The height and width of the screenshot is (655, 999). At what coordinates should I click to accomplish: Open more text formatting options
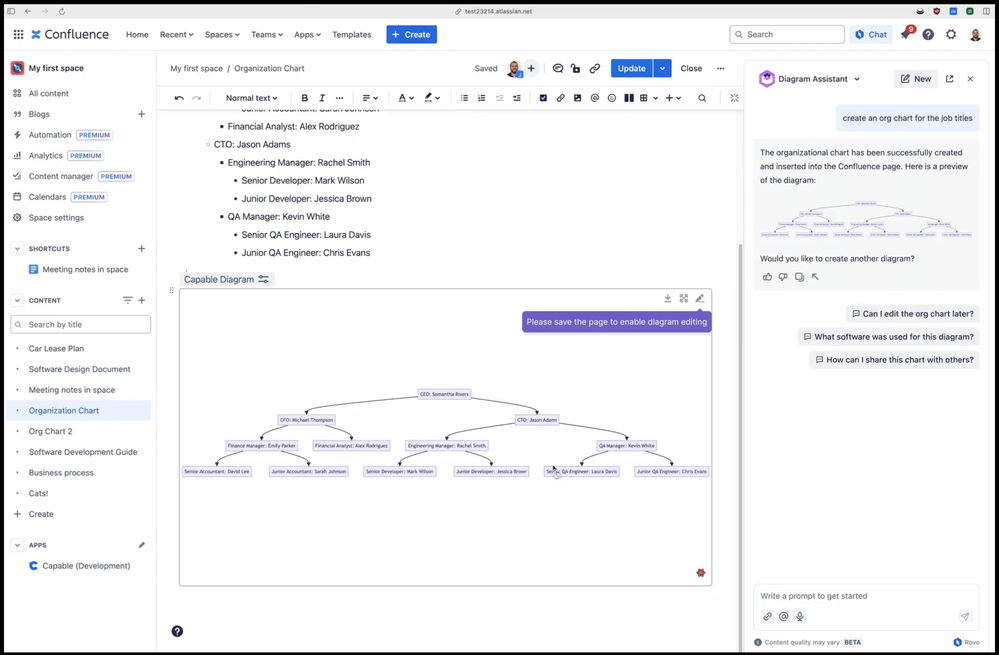click(340, 98)
